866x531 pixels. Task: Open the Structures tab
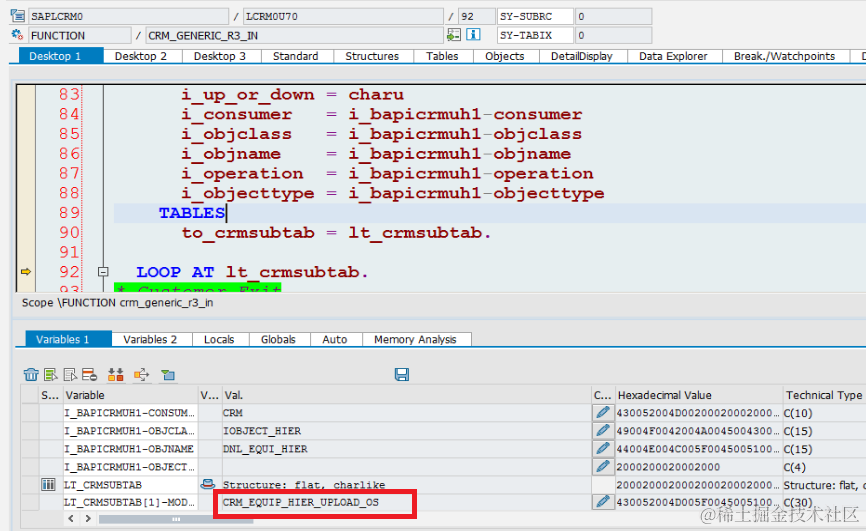point(372,56)
